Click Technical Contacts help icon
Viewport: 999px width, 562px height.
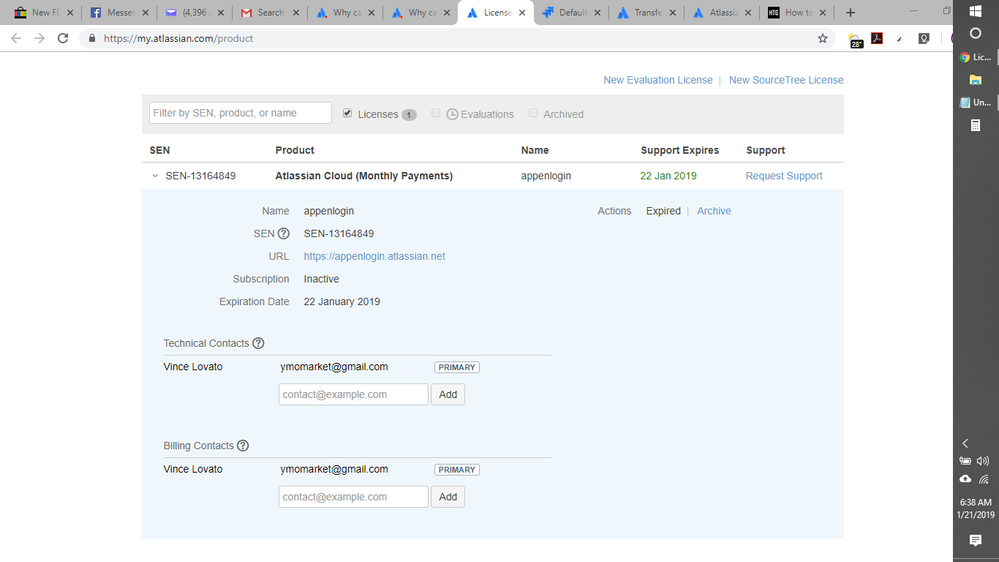click(x=258, y=343)
